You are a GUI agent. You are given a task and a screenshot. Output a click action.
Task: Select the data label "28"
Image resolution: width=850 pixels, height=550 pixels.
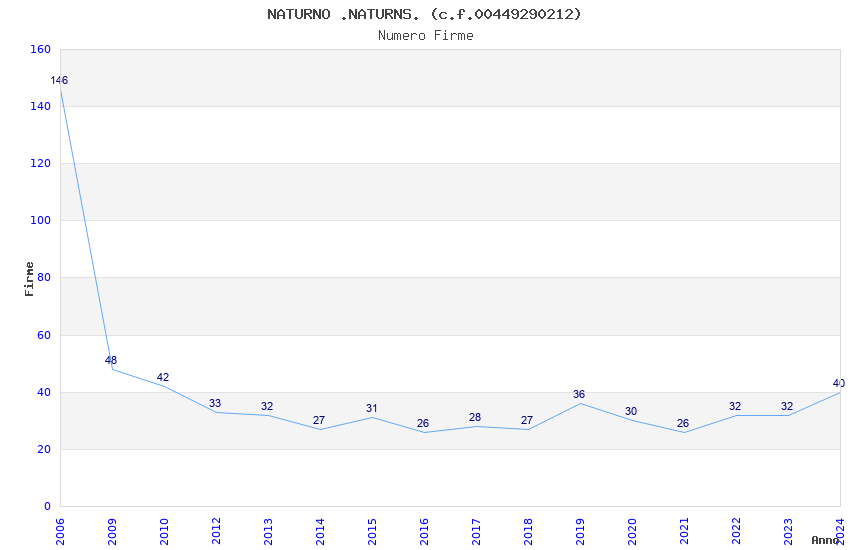475,417
